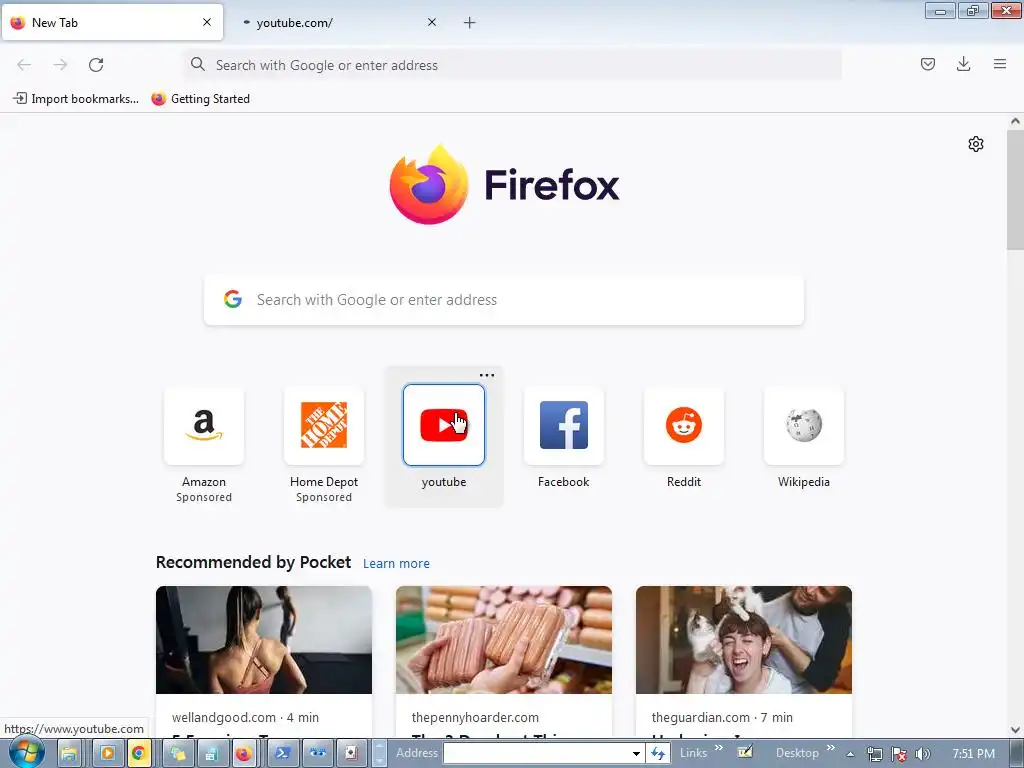Open the Amazon sponsored shortcut tile
This screenshot has width=1024, height=768.
point(204,426)
